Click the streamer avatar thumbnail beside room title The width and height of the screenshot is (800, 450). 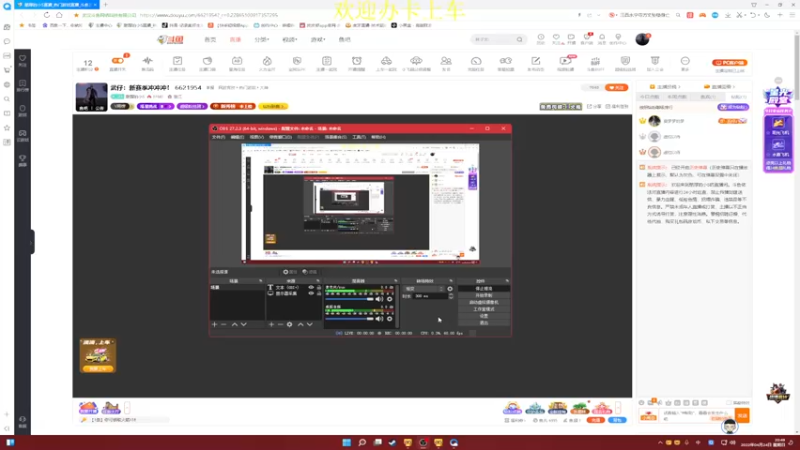pos(92,97)
